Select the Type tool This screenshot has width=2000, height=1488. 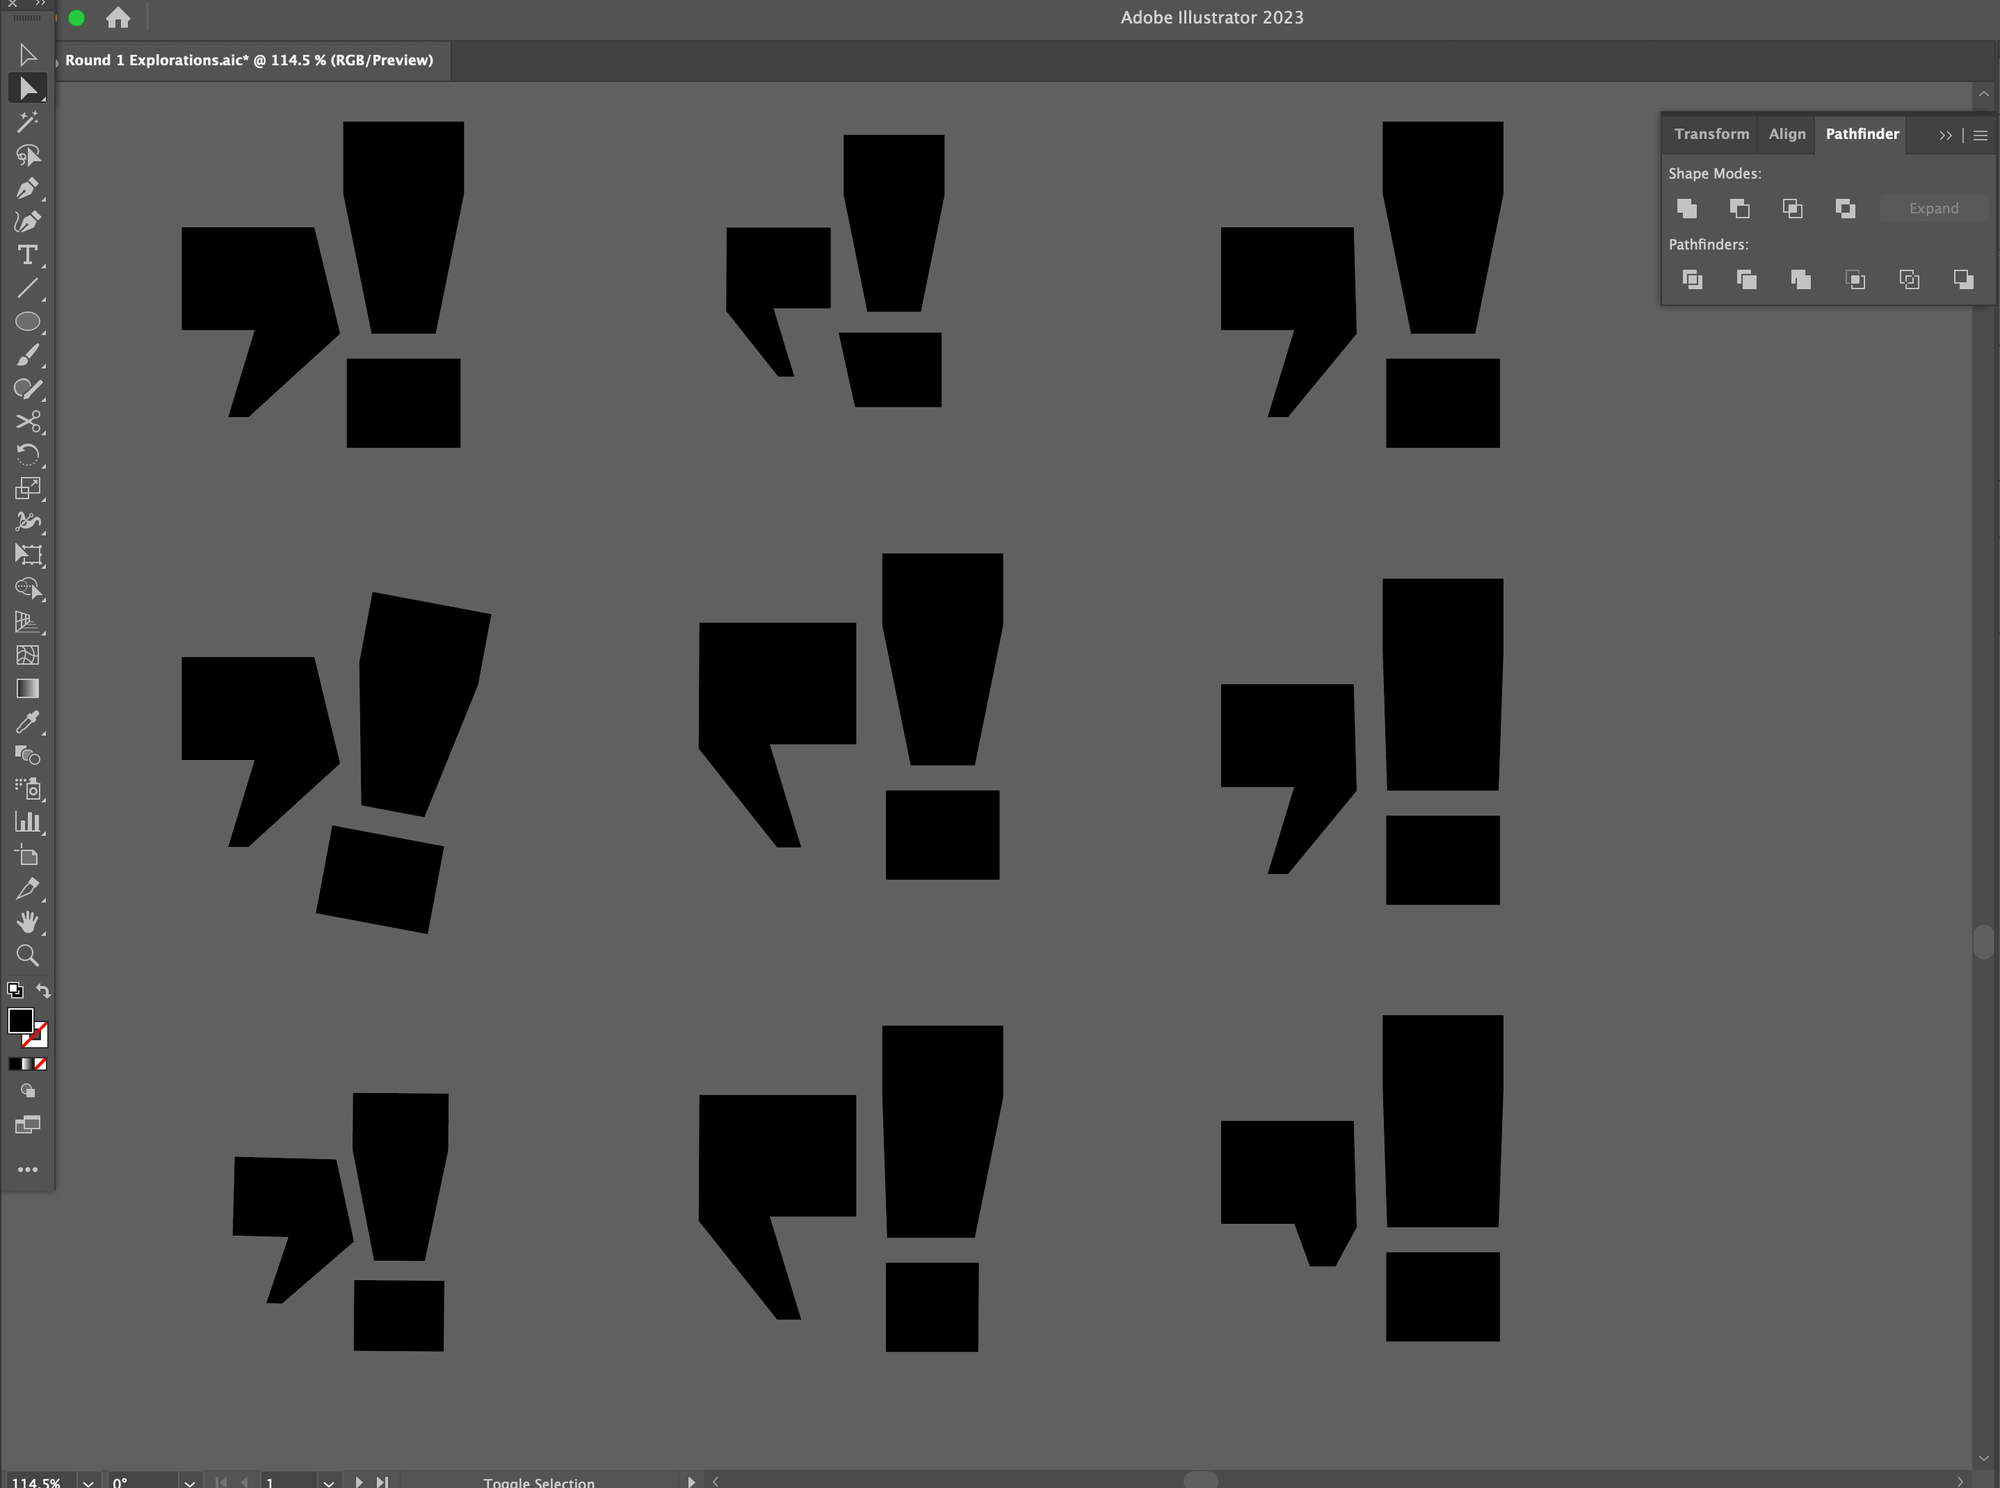coord(27,255)
